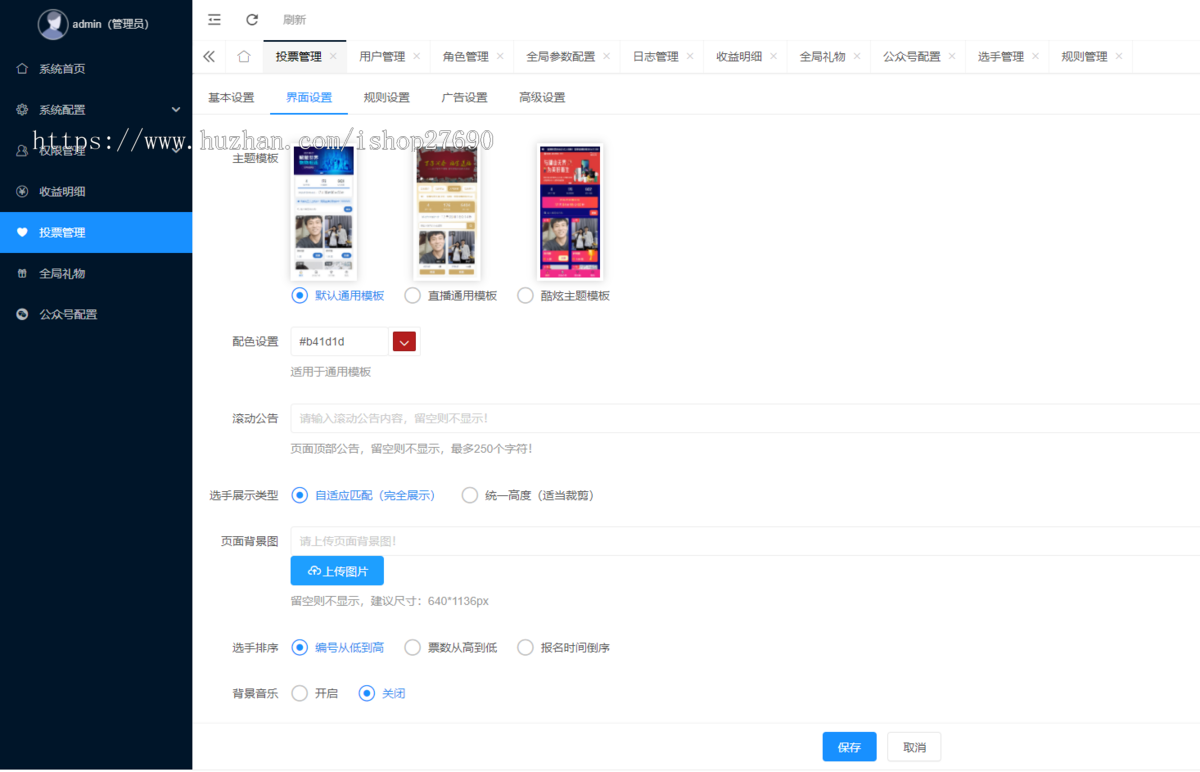Sort contestants by 票数从高到低
The image size is (1200, 772).
413,648
